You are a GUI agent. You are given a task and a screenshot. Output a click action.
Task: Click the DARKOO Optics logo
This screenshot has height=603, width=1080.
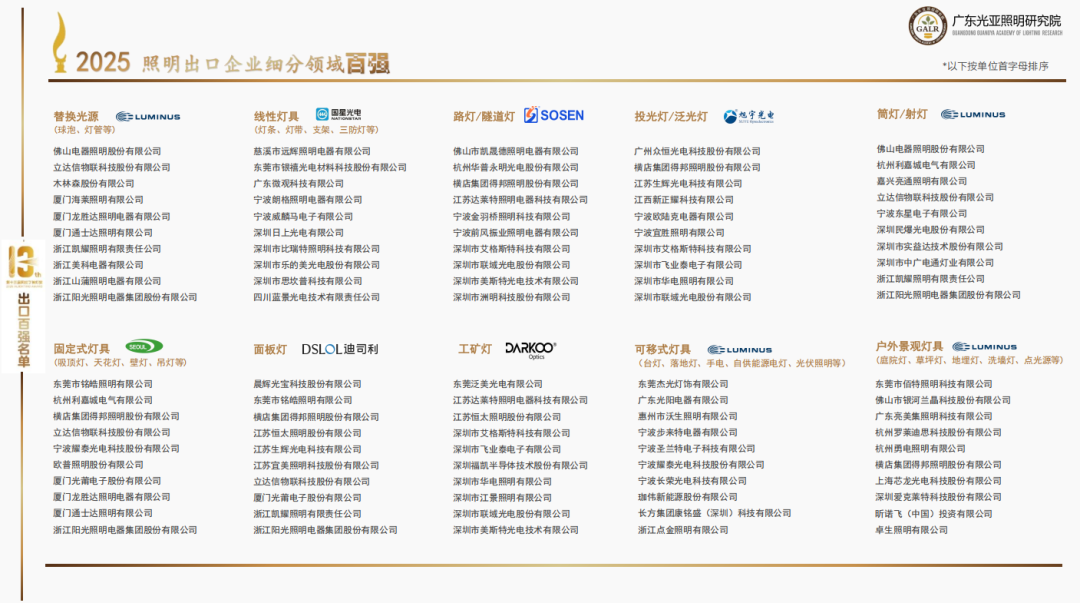coord(530,349)
